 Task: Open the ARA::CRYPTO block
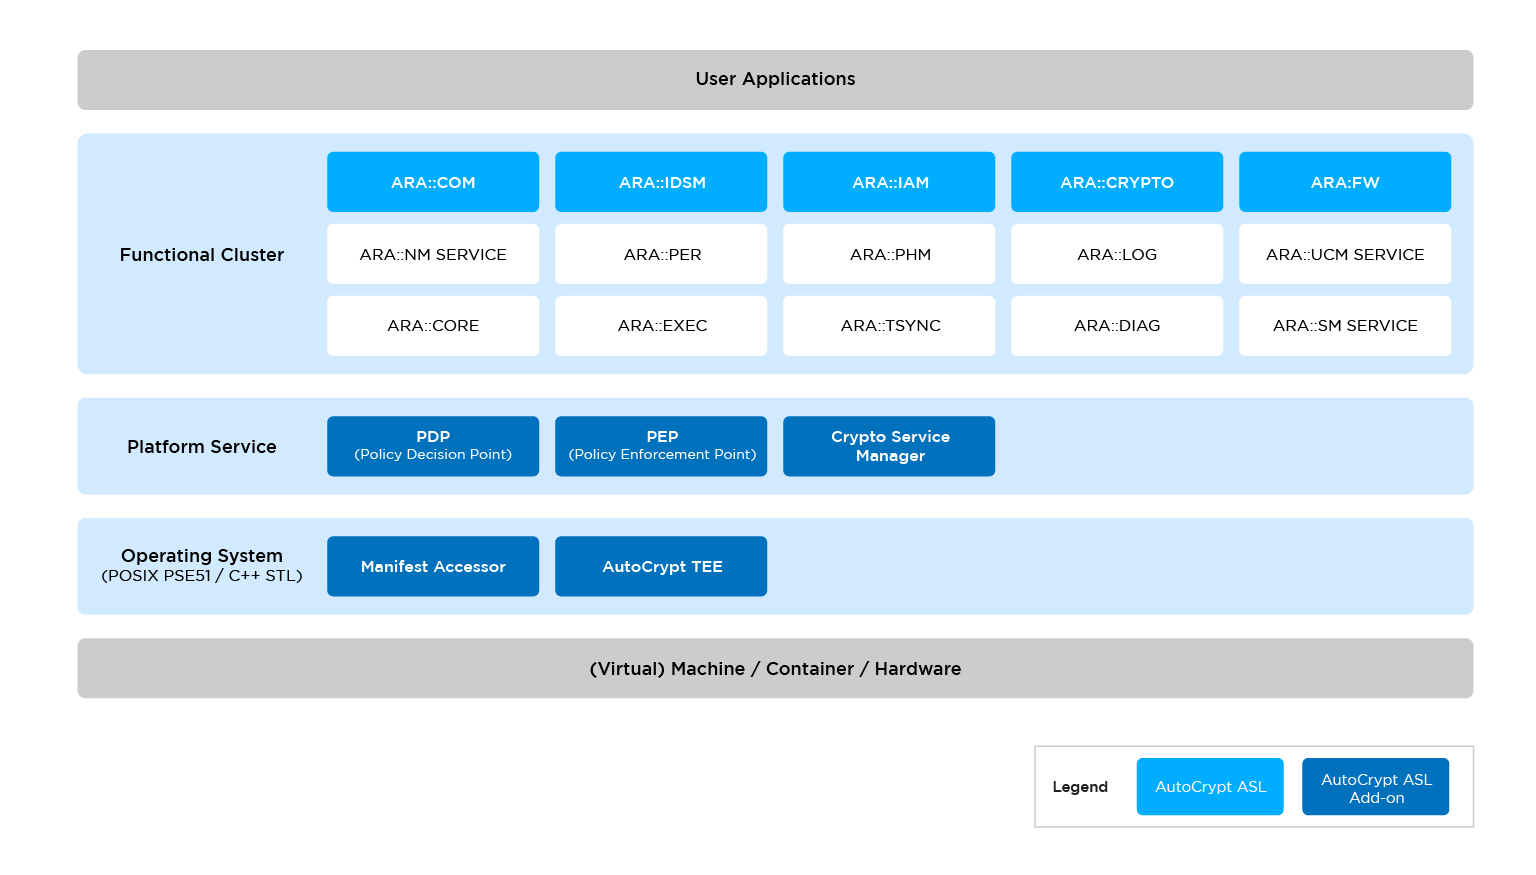(x=1117, y=182)
